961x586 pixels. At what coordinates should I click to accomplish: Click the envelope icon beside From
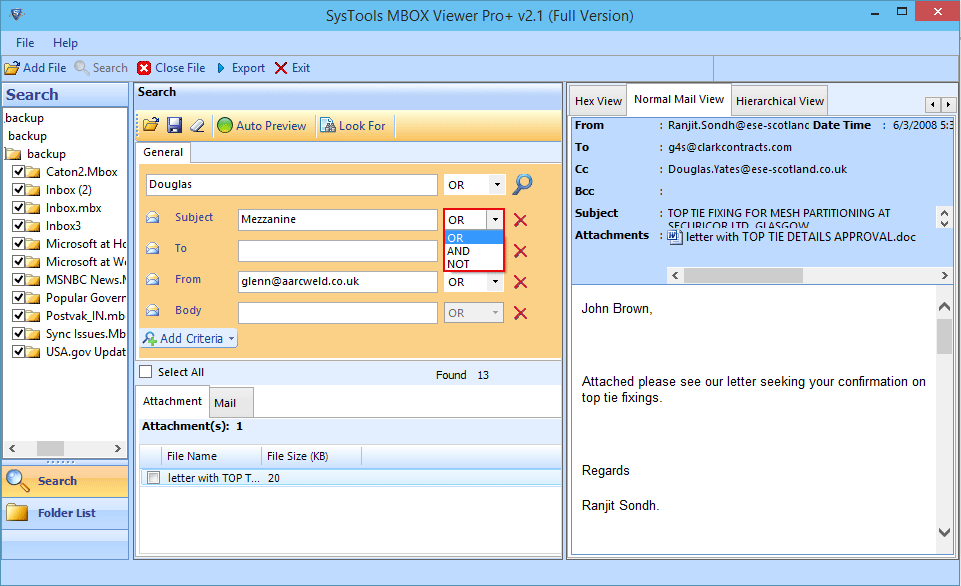(153, 280)
